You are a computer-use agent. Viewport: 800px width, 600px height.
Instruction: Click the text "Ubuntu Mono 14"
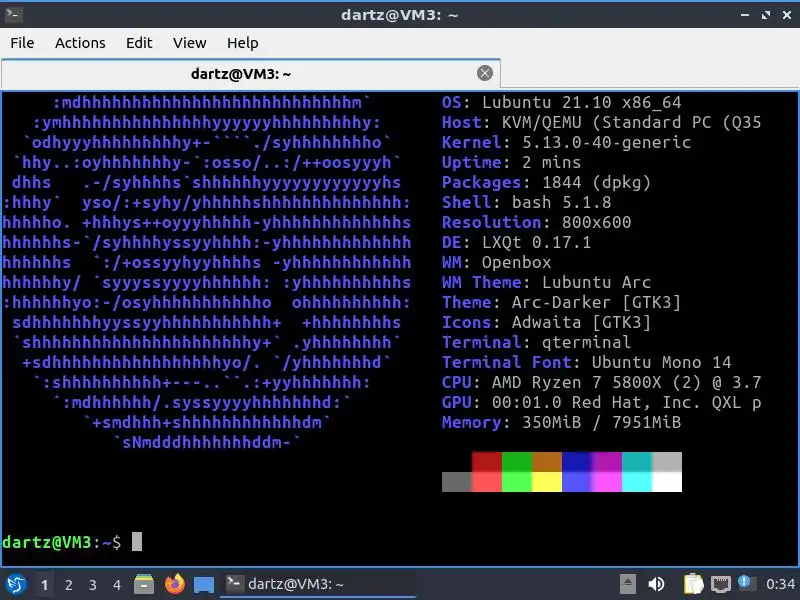[x=662, y=362]
